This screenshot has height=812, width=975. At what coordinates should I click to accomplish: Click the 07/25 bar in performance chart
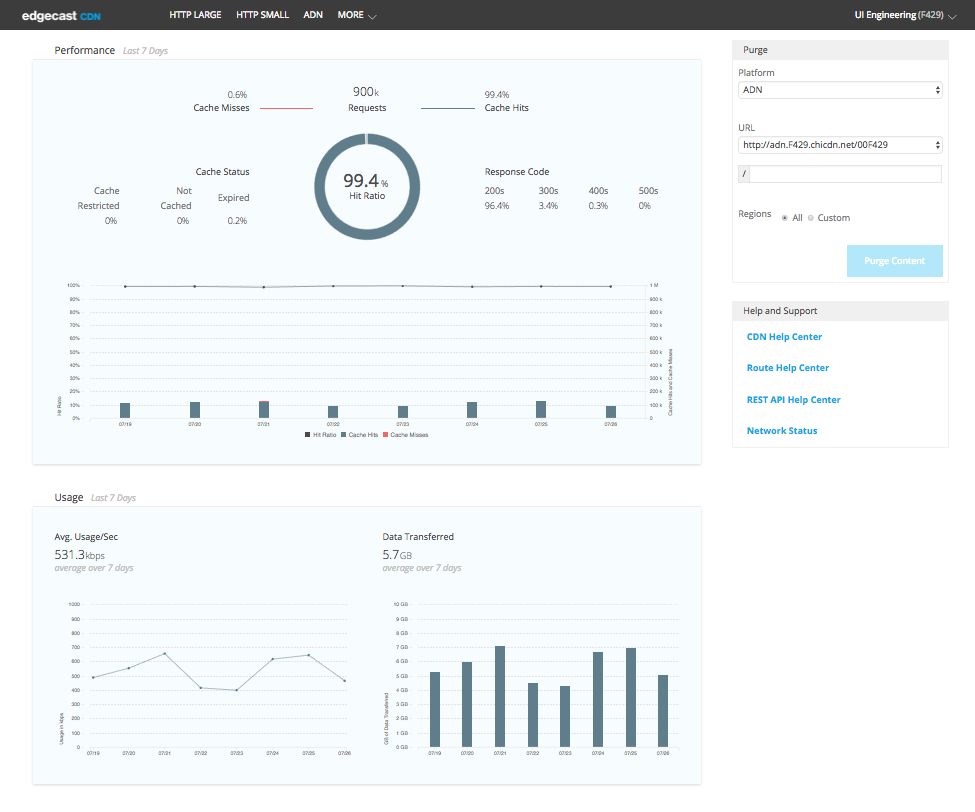coord(541,409)
